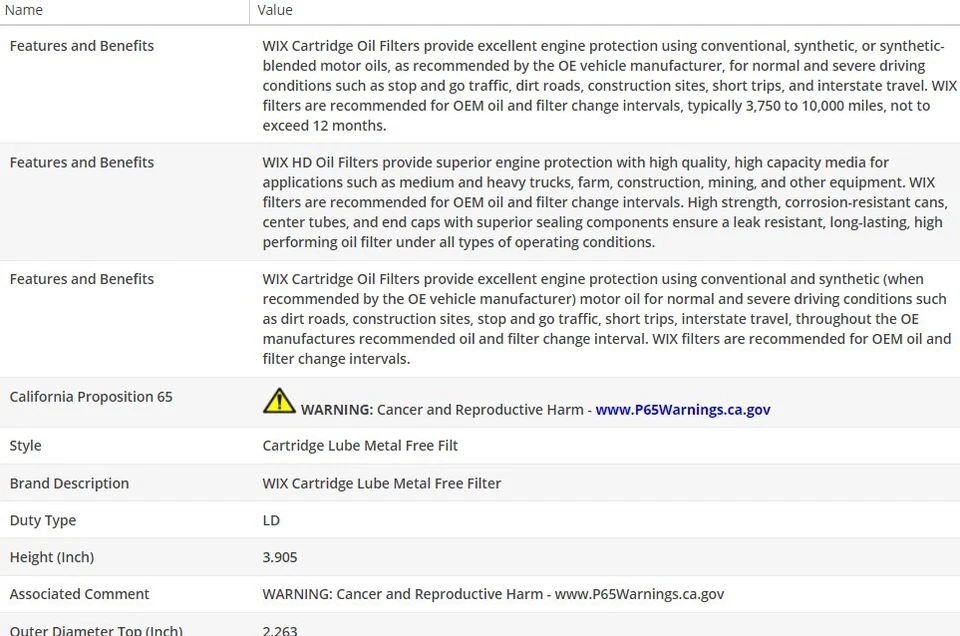Screen dimensions: 960x636
Task: Click the Style row label
Action: click(x=26, y=446)
